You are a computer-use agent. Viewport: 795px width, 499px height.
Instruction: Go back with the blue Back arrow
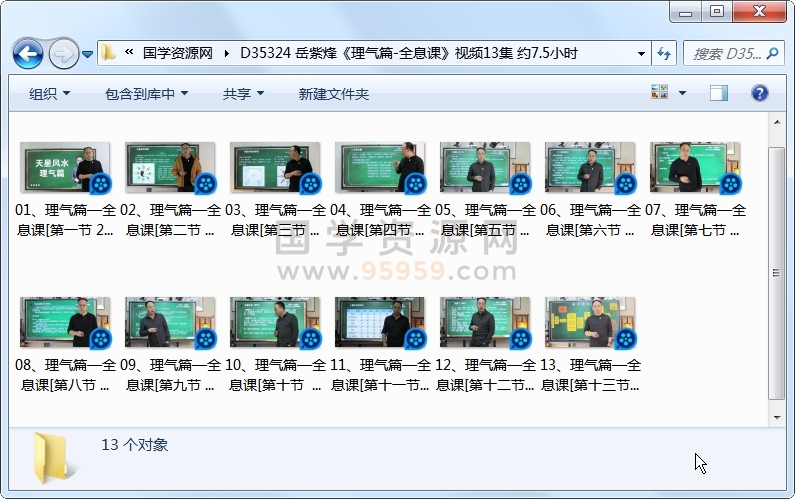point(28,53)
